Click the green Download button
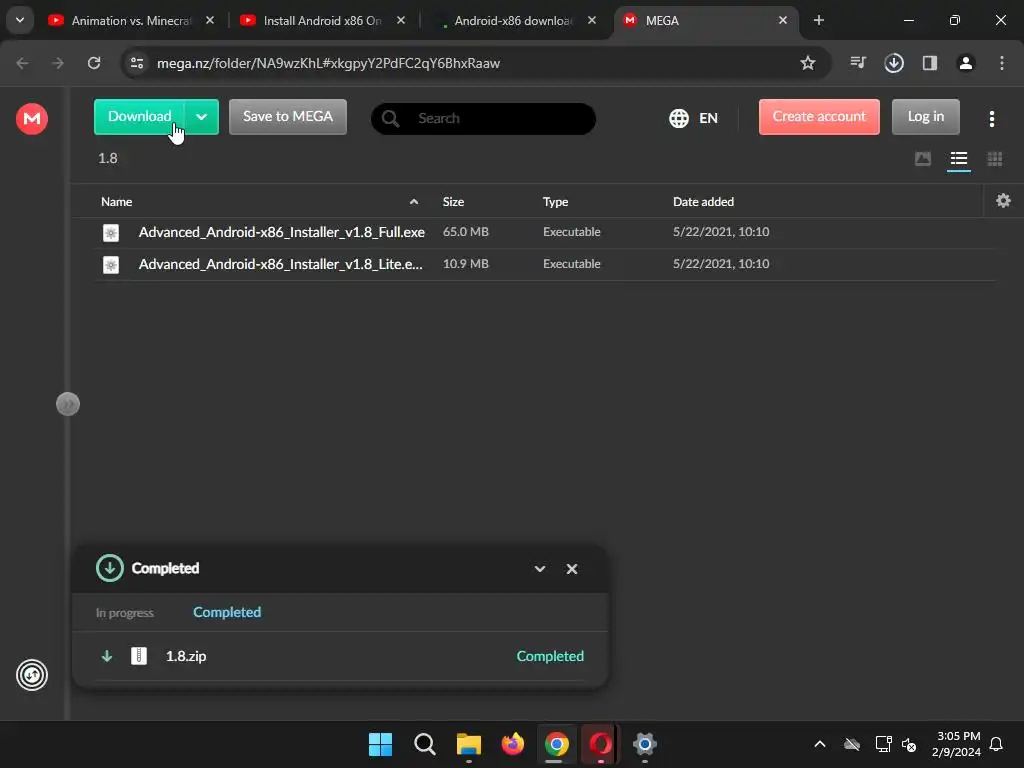This screenshot has height=768, width=1024. point(139,116)
